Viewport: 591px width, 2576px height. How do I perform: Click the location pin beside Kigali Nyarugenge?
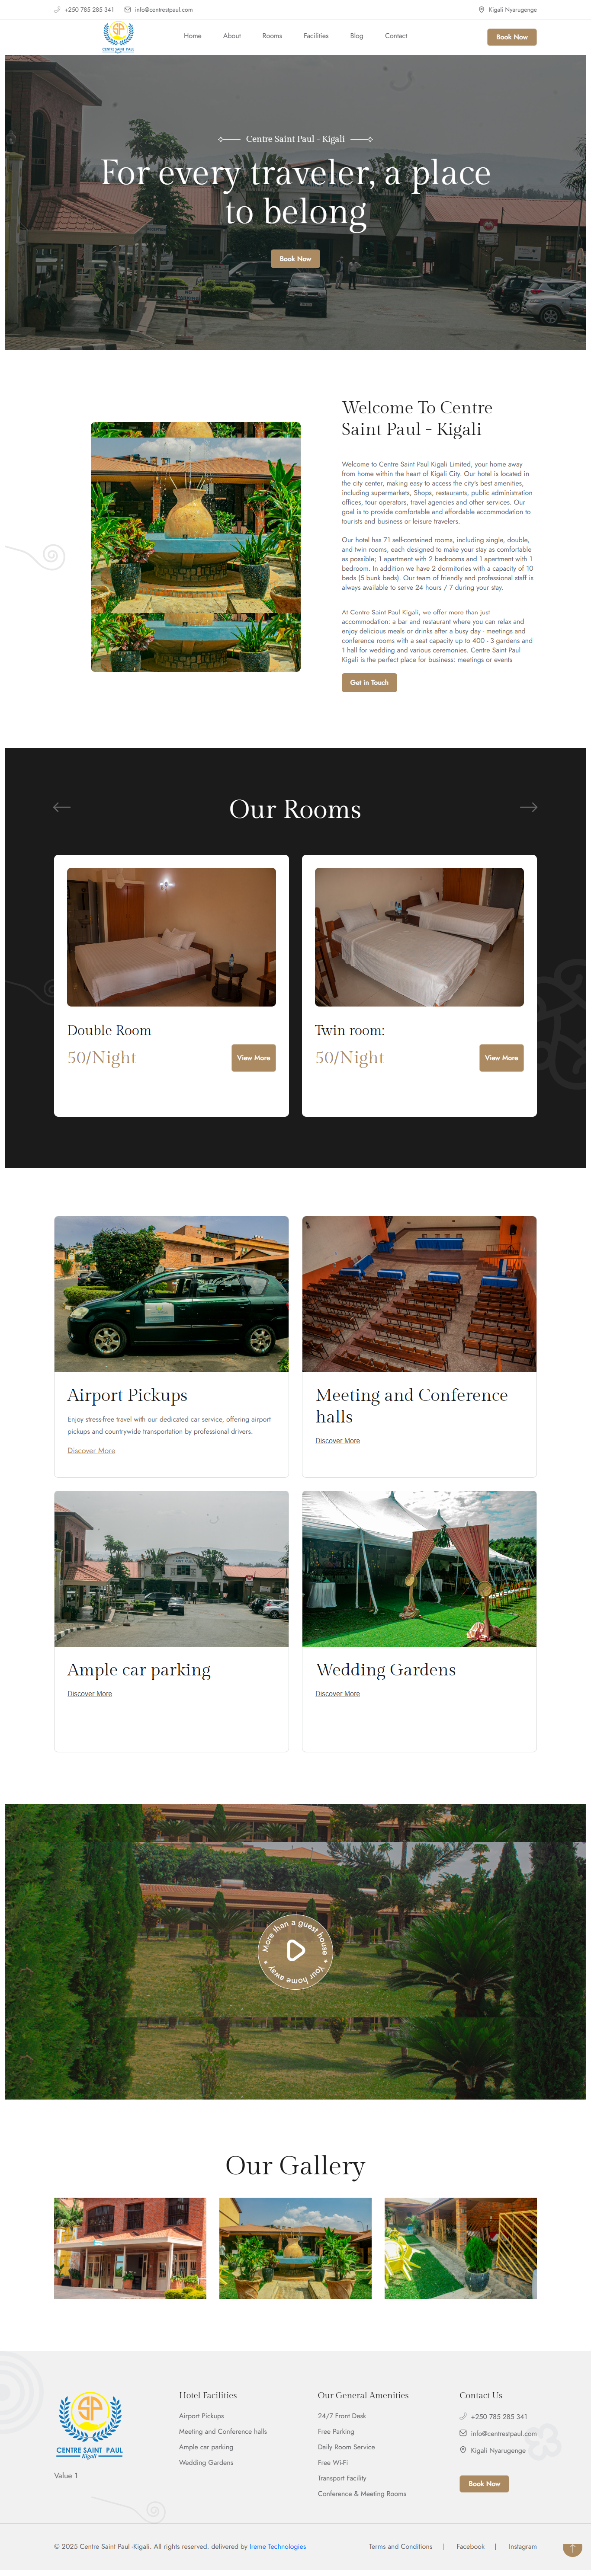click(481, 10)
